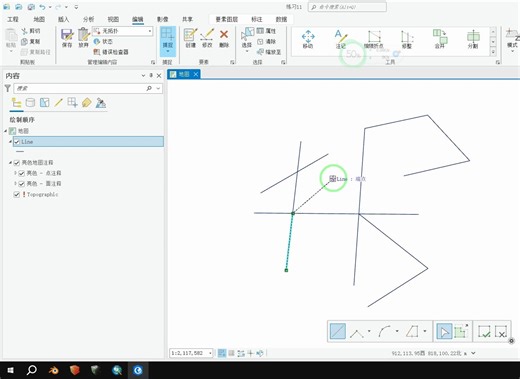This screenshot has height=379, width=520.
Task: Uncheck the 亮色 - 点注释 layer checkbox
Action: [22, 173]
